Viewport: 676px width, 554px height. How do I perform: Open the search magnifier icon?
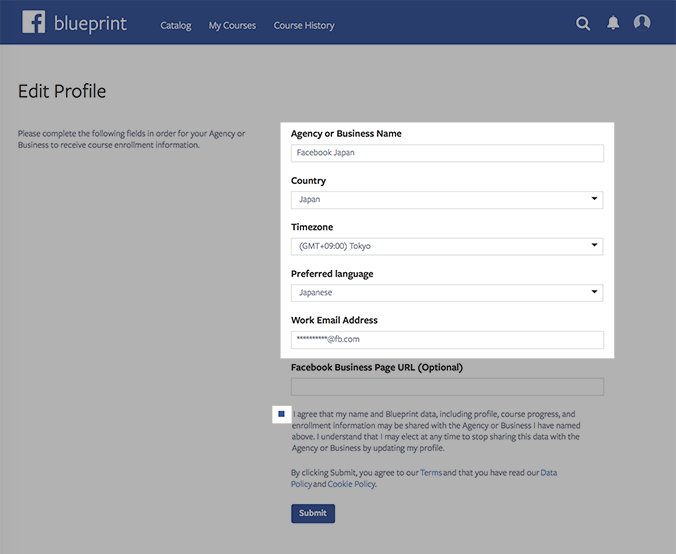tap(583, 23)
